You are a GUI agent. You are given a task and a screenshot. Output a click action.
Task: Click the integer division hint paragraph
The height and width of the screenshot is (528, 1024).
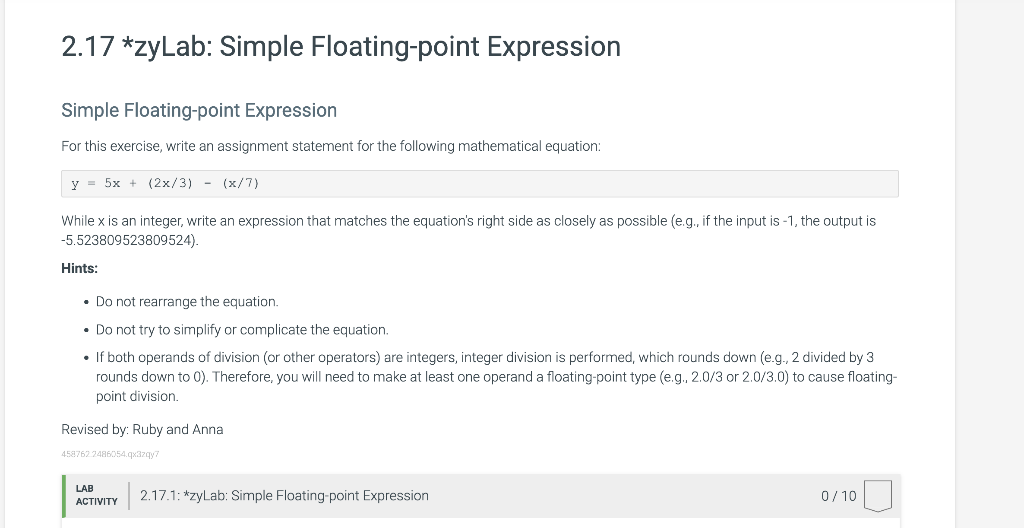(496, 377)
